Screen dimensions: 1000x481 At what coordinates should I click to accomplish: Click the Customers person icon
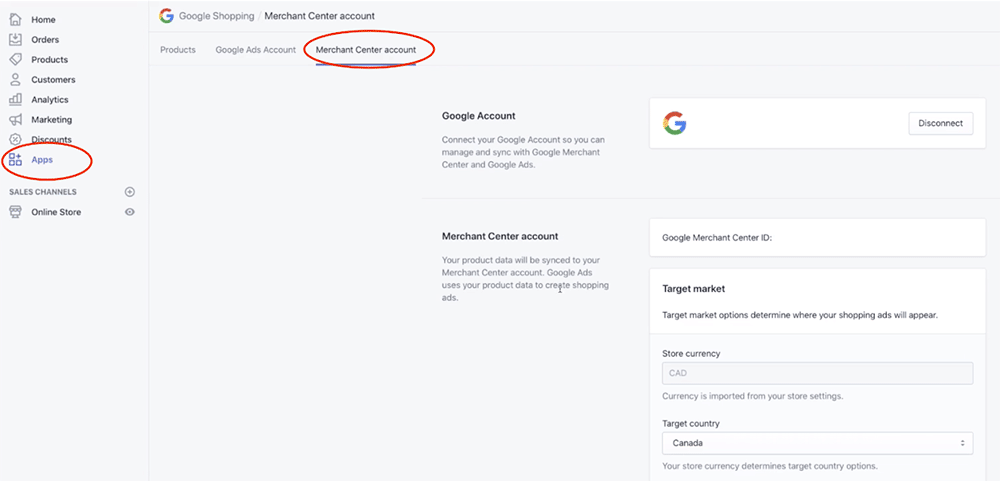point(15,80)
